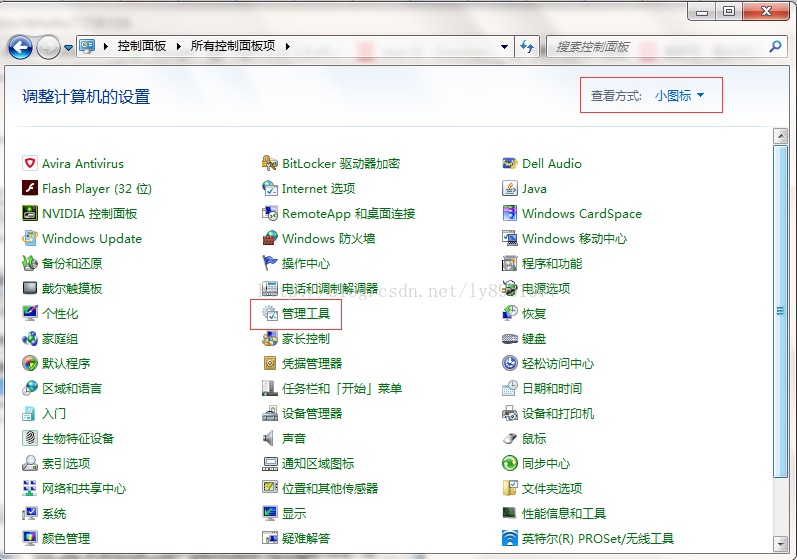The height and width of the screenshot is (560, 797).
Task: Click the 凭据管理器 safe icon
Action: click(x=270, y=363)
